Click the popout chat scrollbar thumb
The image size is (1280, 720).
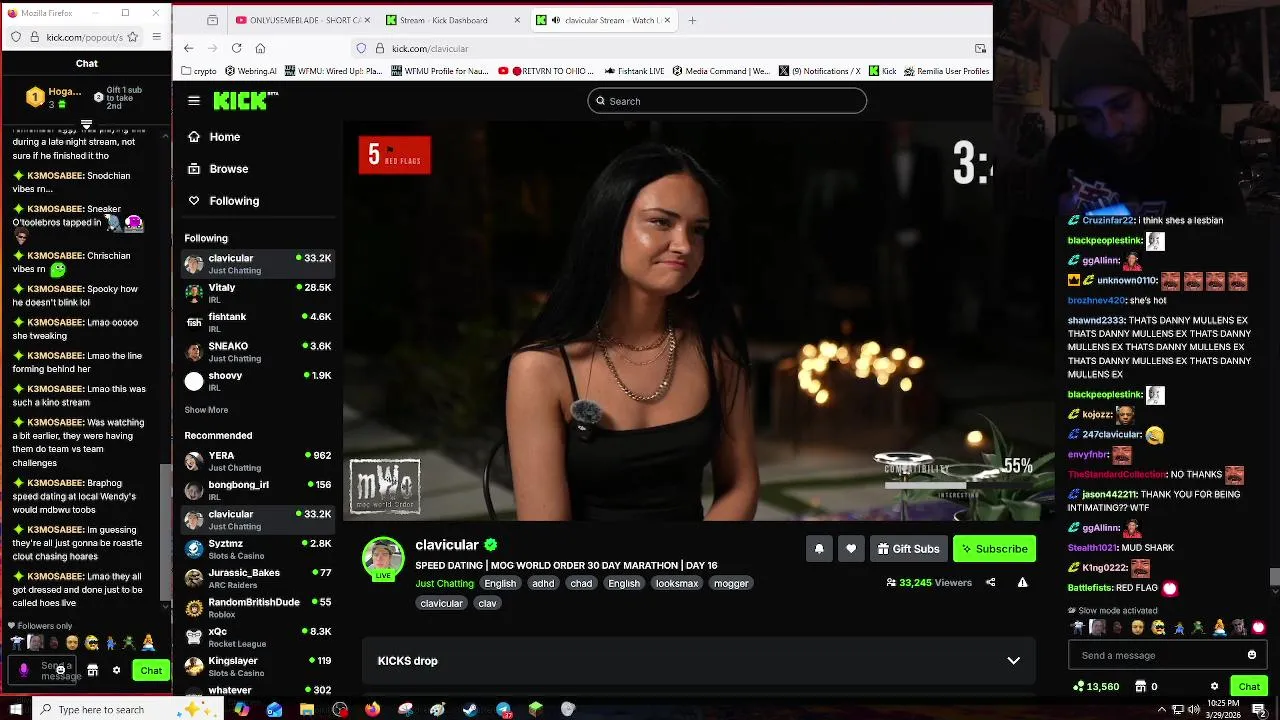(x=166, y=532)
